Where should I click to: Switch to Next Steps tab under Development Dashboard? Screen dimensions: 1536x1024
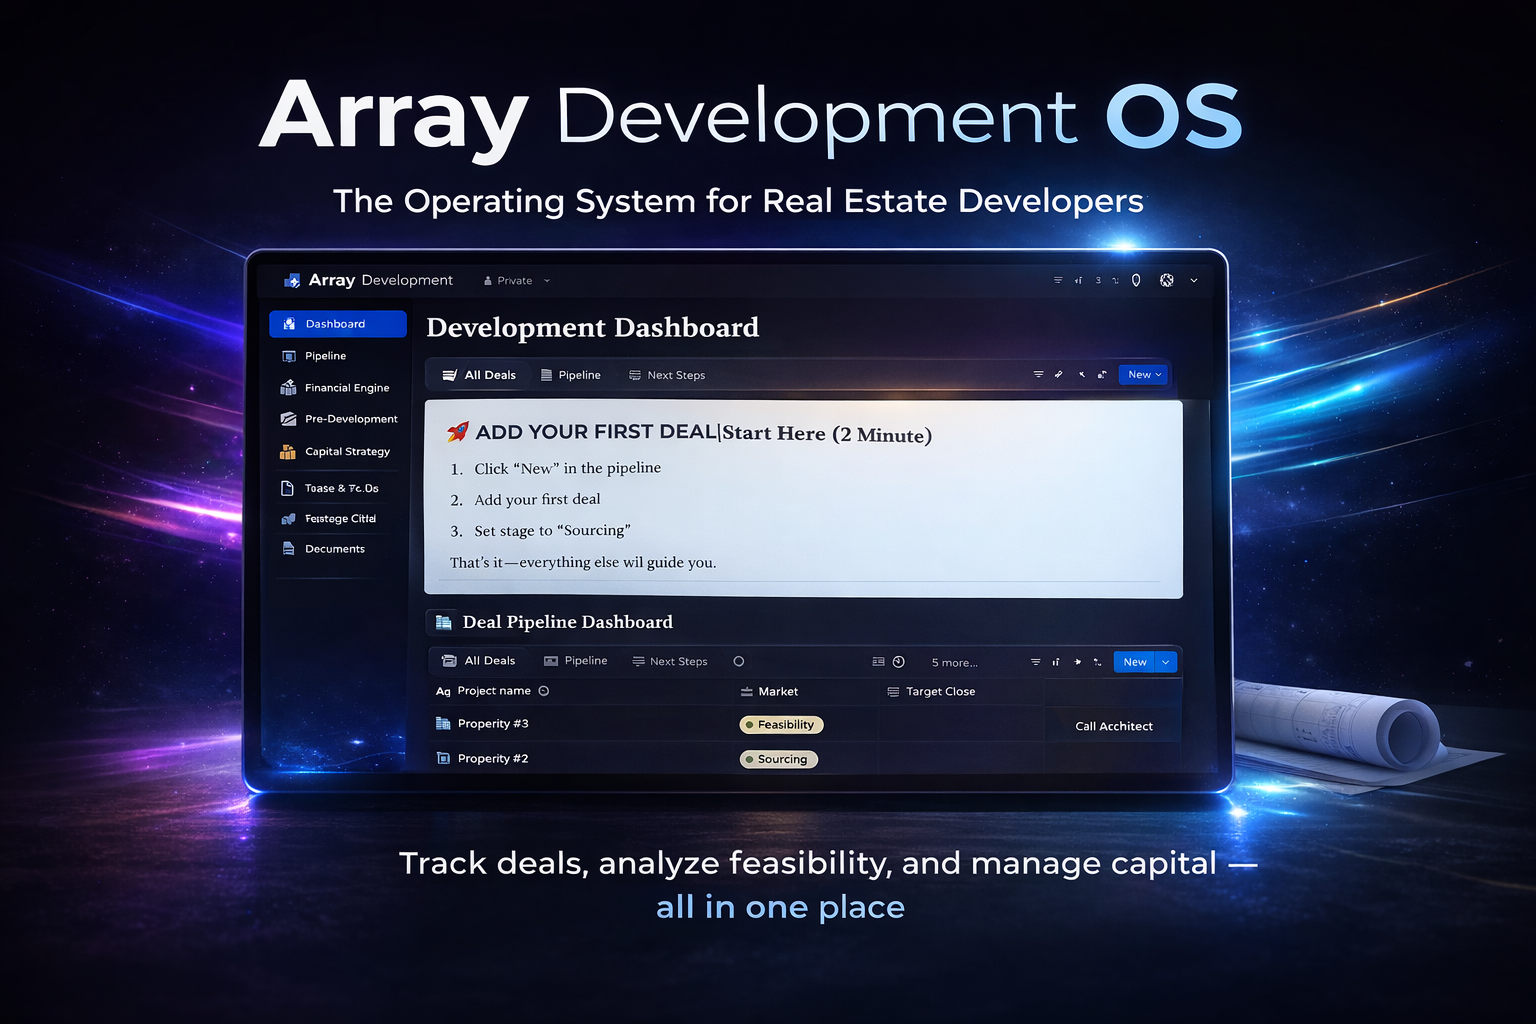point(667,375)
